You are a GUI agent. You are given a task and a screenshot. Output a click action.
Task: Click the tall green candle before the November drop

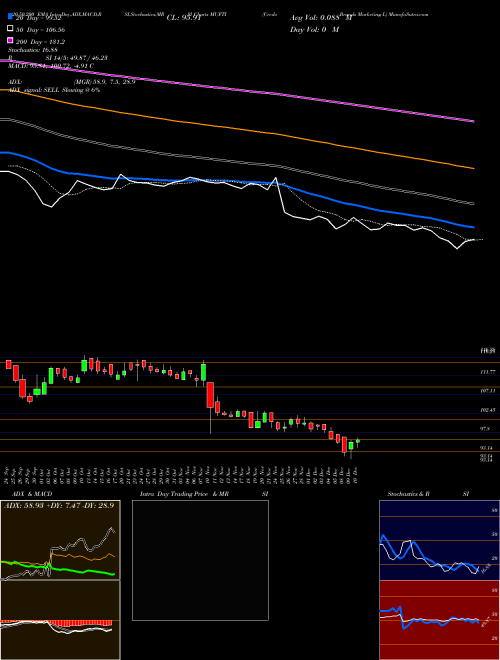point(204,373)
